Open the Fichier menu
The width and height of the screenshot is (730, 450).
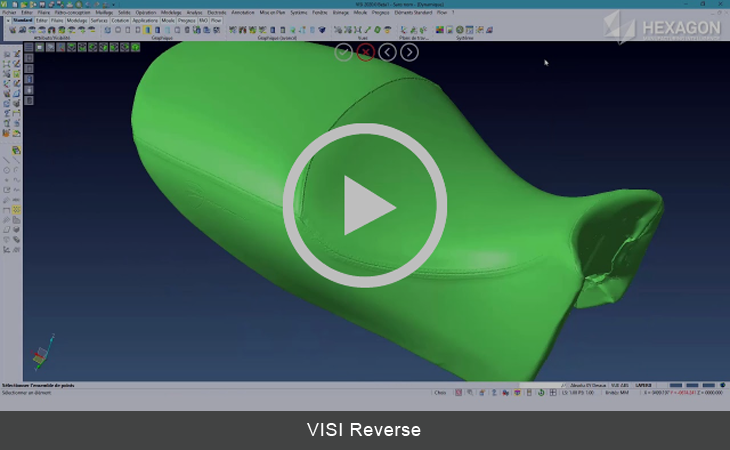(x=9, y=13)
